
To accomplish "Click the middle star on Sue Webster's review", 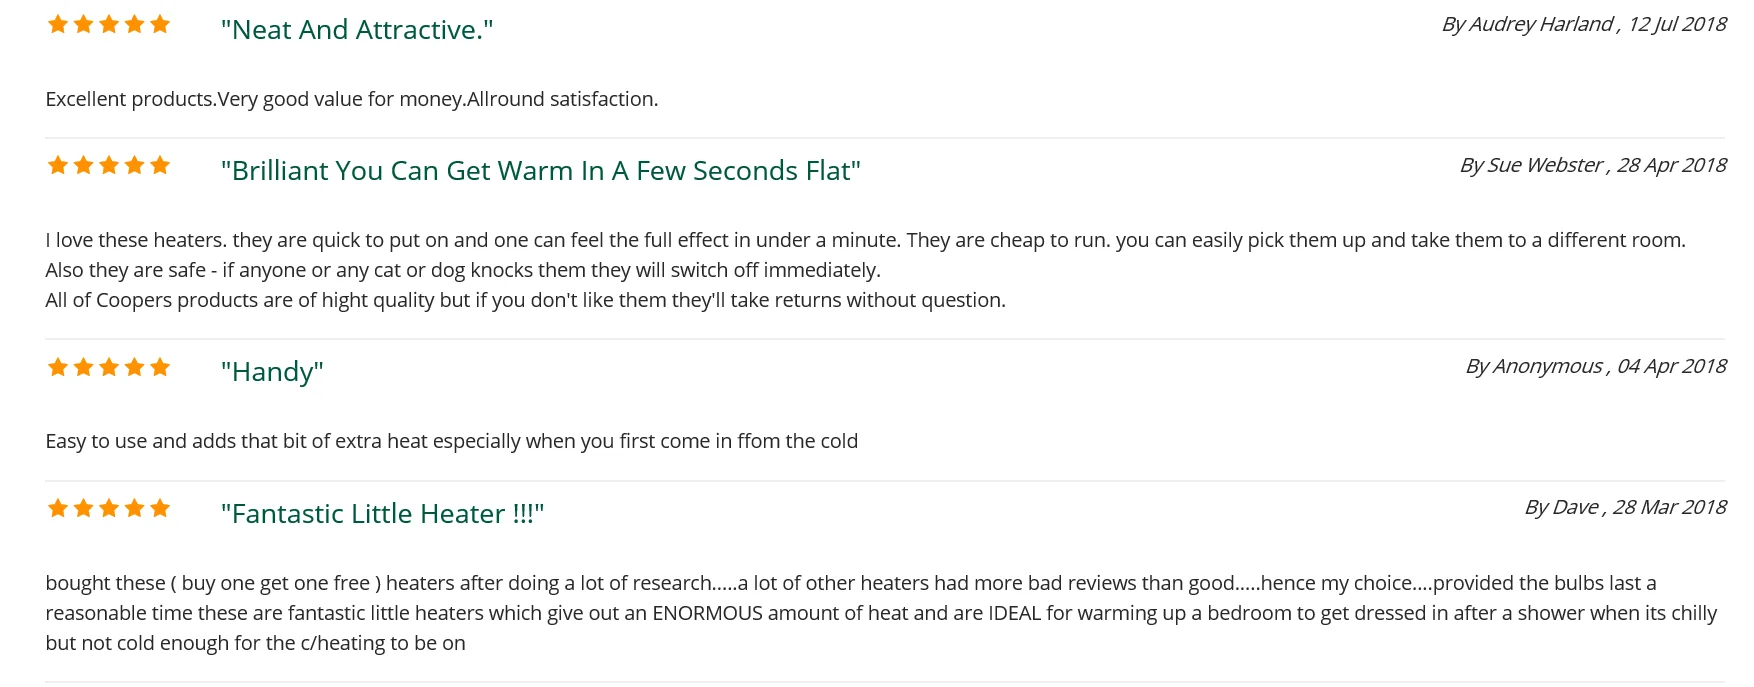I will pos(109,166).
